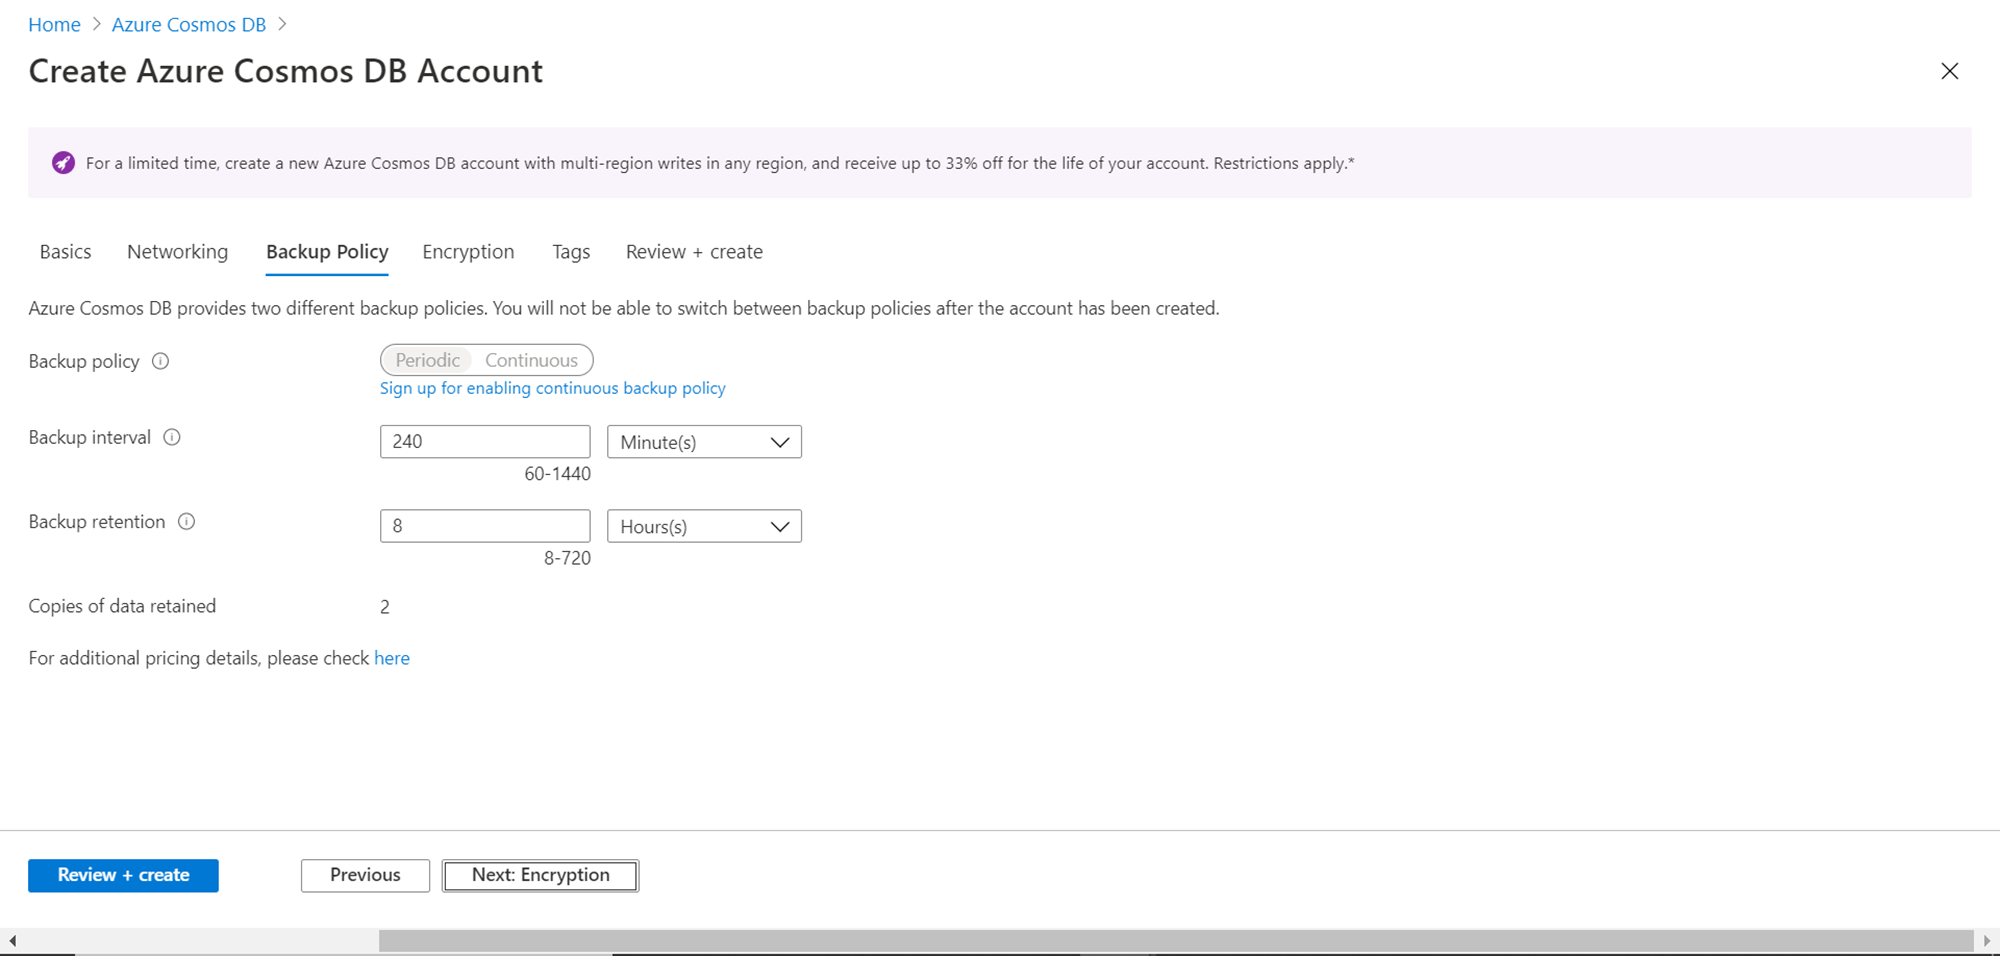This screenshot has width=2000, height=956.
Task: Click the Previous button
Action: coord(365,875)
